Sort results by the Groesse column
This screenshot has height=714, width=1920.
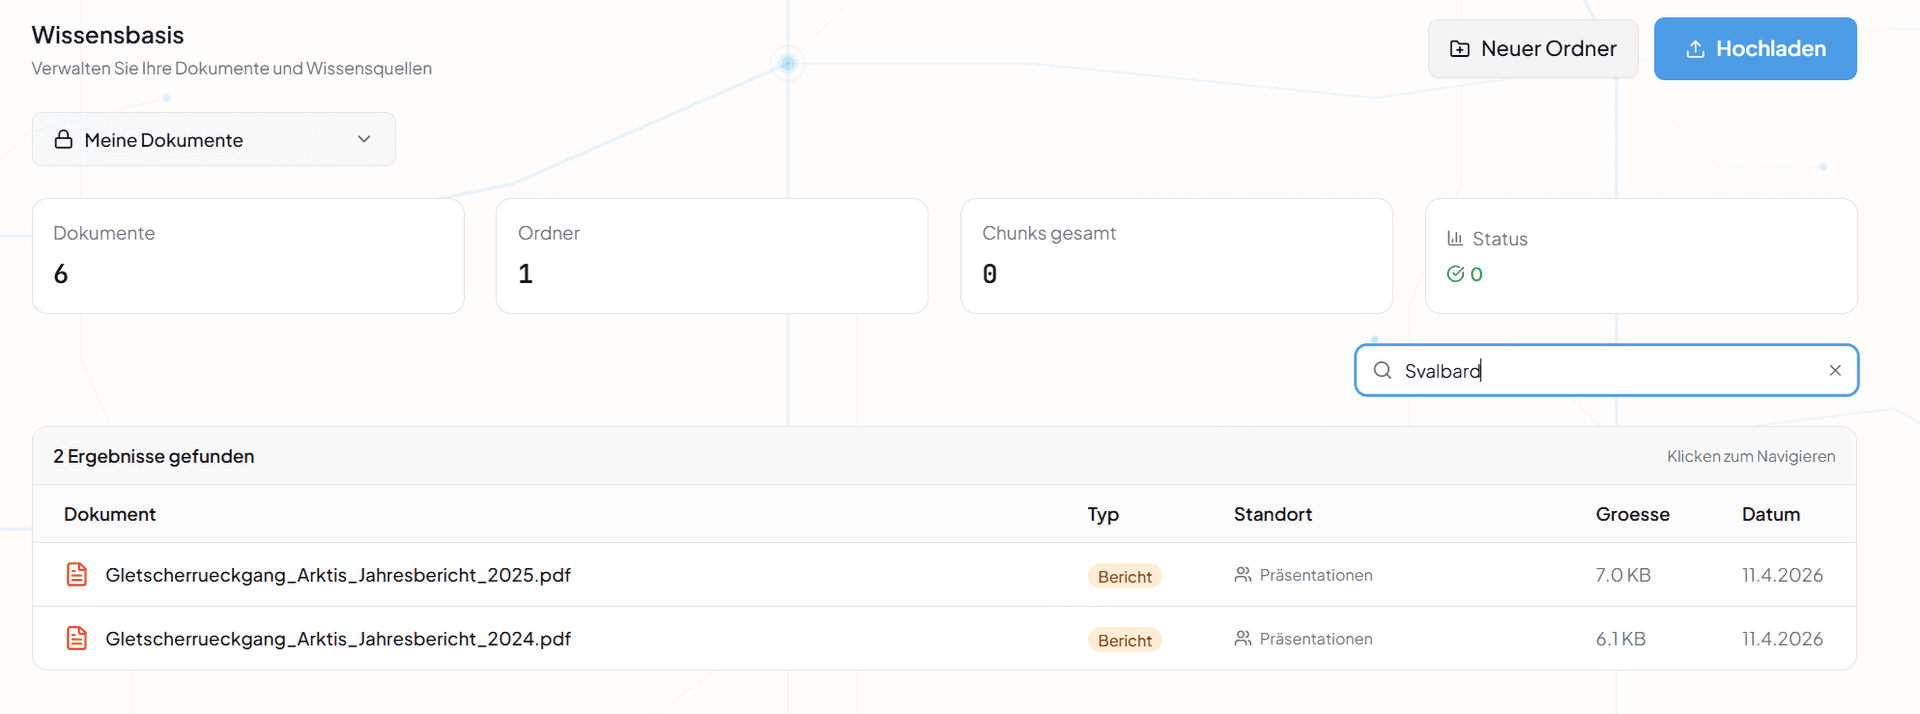tap(1632, 513)
